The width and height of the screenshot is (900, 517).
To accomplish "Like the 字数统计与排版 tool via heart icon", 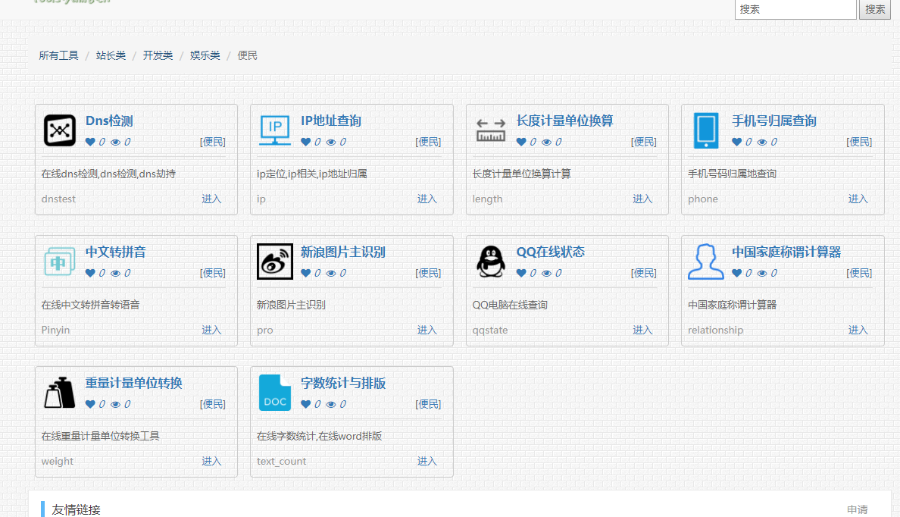I will coord(306,404).
